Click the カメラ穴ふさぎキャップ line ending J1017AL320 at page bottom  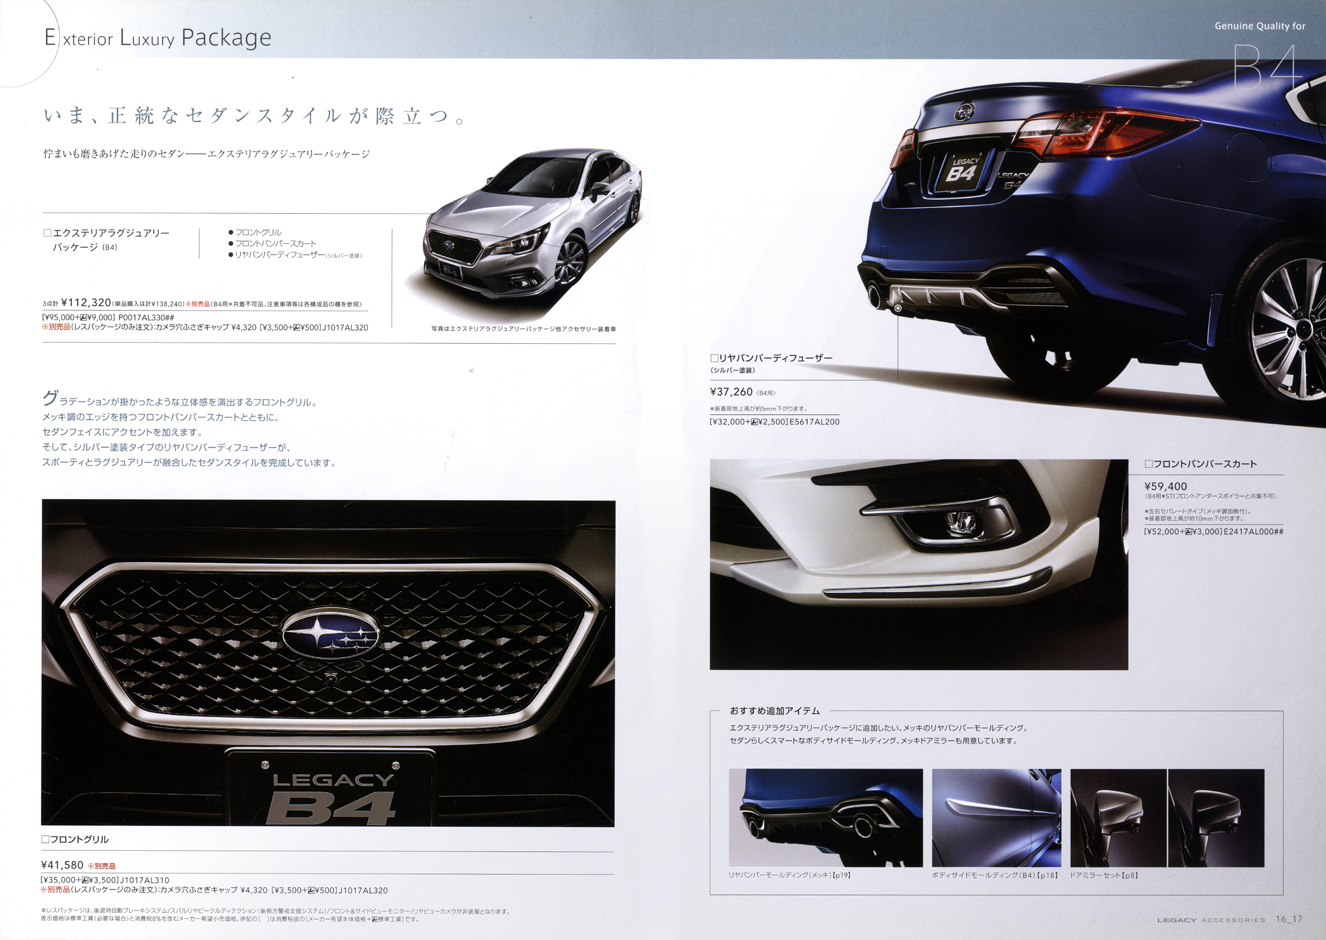pos(214,890)
